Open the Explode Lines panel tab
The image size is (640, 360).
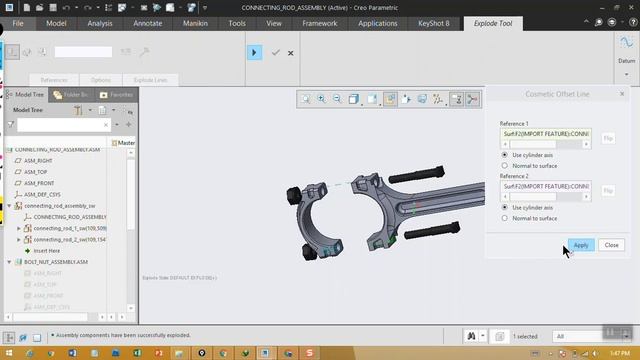point(150,80)
